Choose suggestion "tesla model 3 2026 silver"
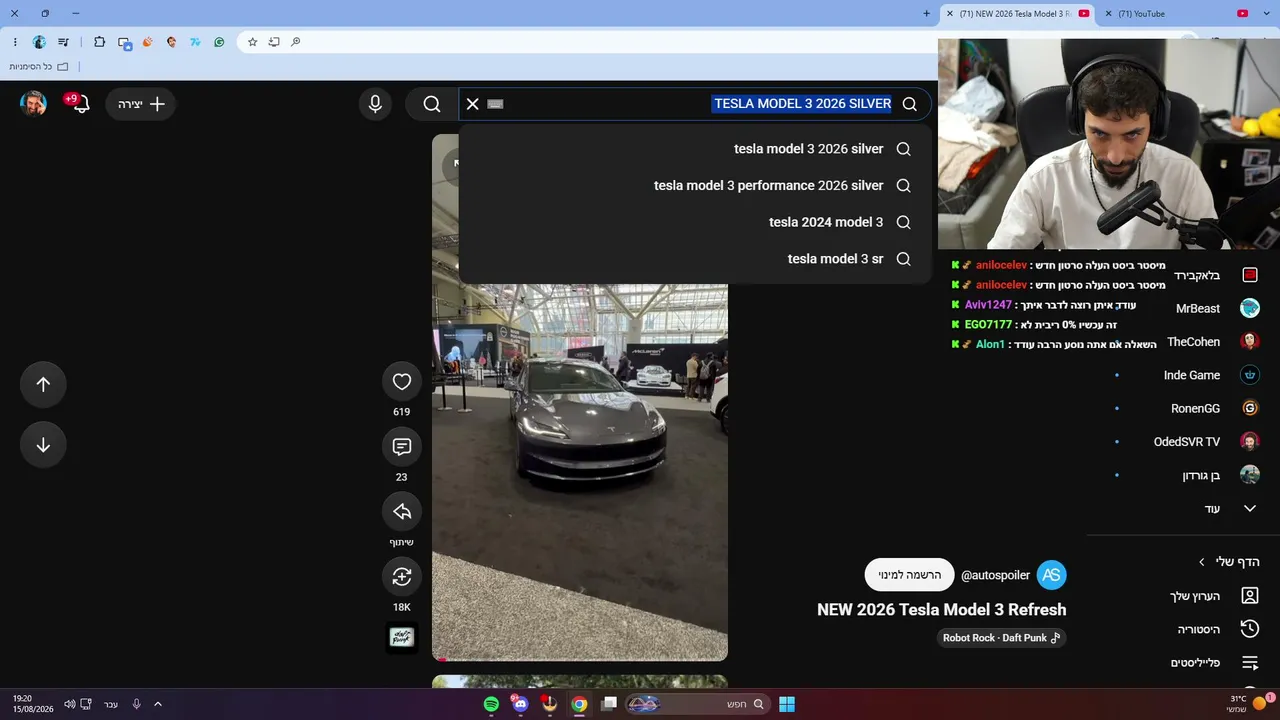1280x720 pixels. [695, 149]
